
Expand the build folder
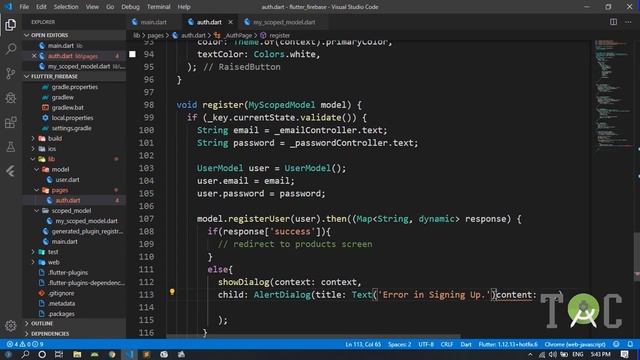(x=33, y=138)
